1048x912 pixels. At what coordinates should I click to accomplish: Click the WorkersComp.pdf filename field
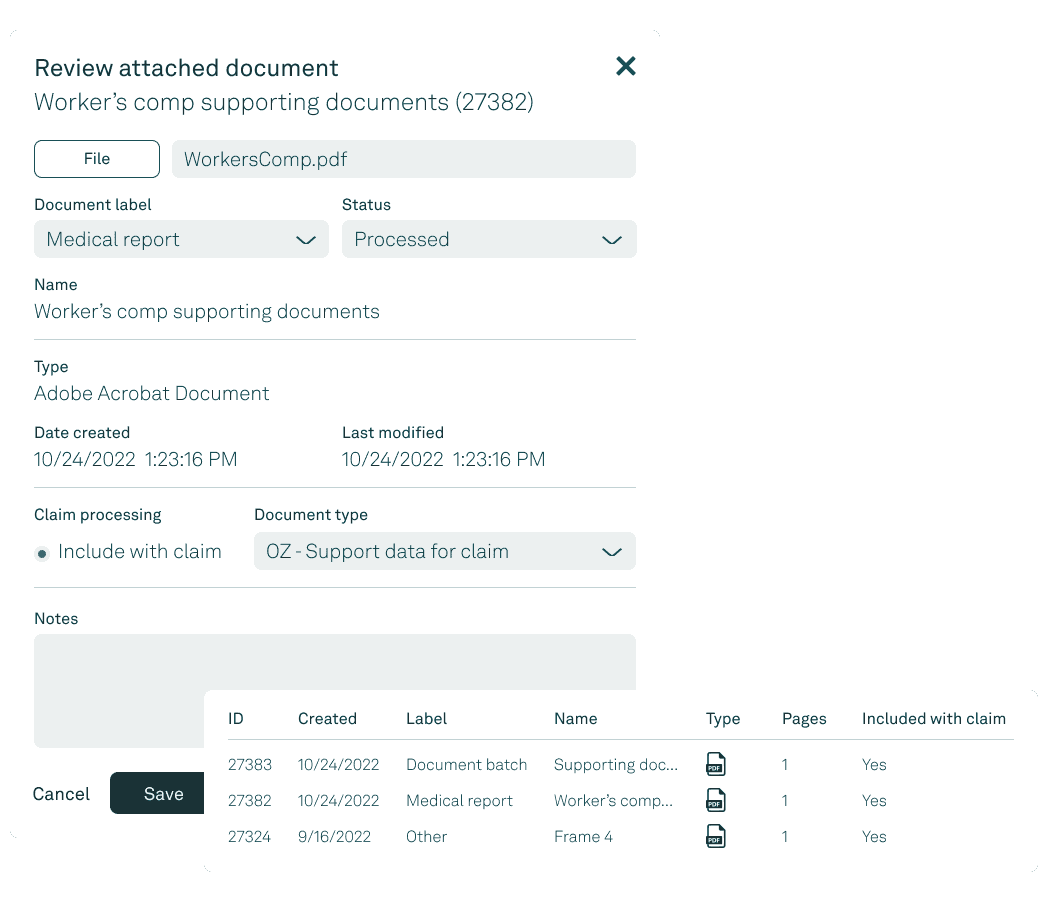403,159
